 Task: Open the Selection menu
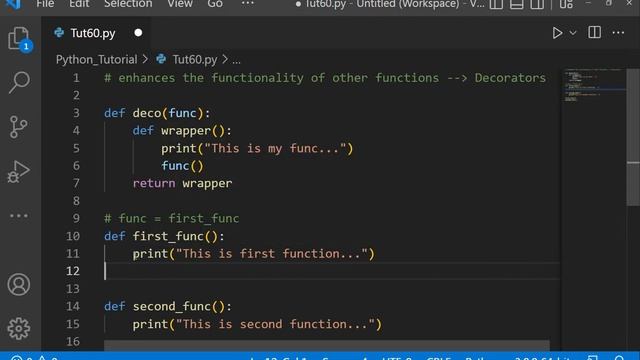tap(128, 4)
